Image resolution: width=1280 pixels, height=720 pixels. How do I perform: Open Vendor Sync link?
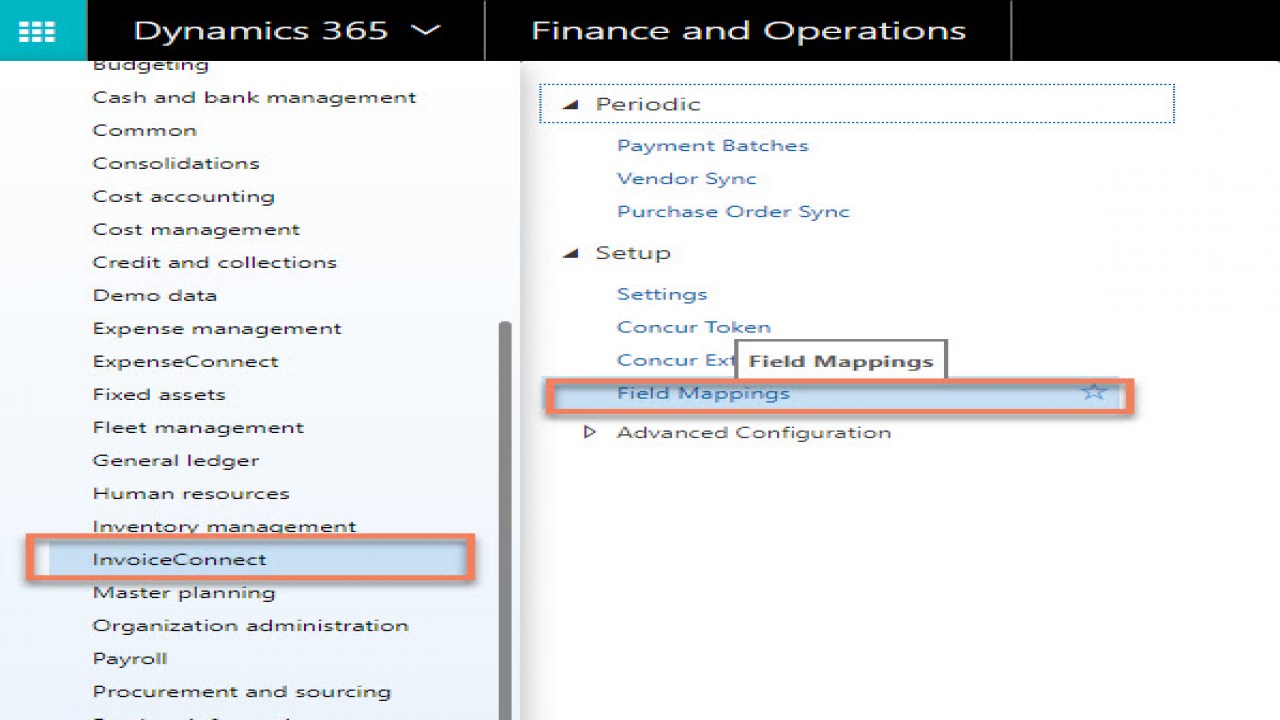pyautogui.click(x=687, y=179)
